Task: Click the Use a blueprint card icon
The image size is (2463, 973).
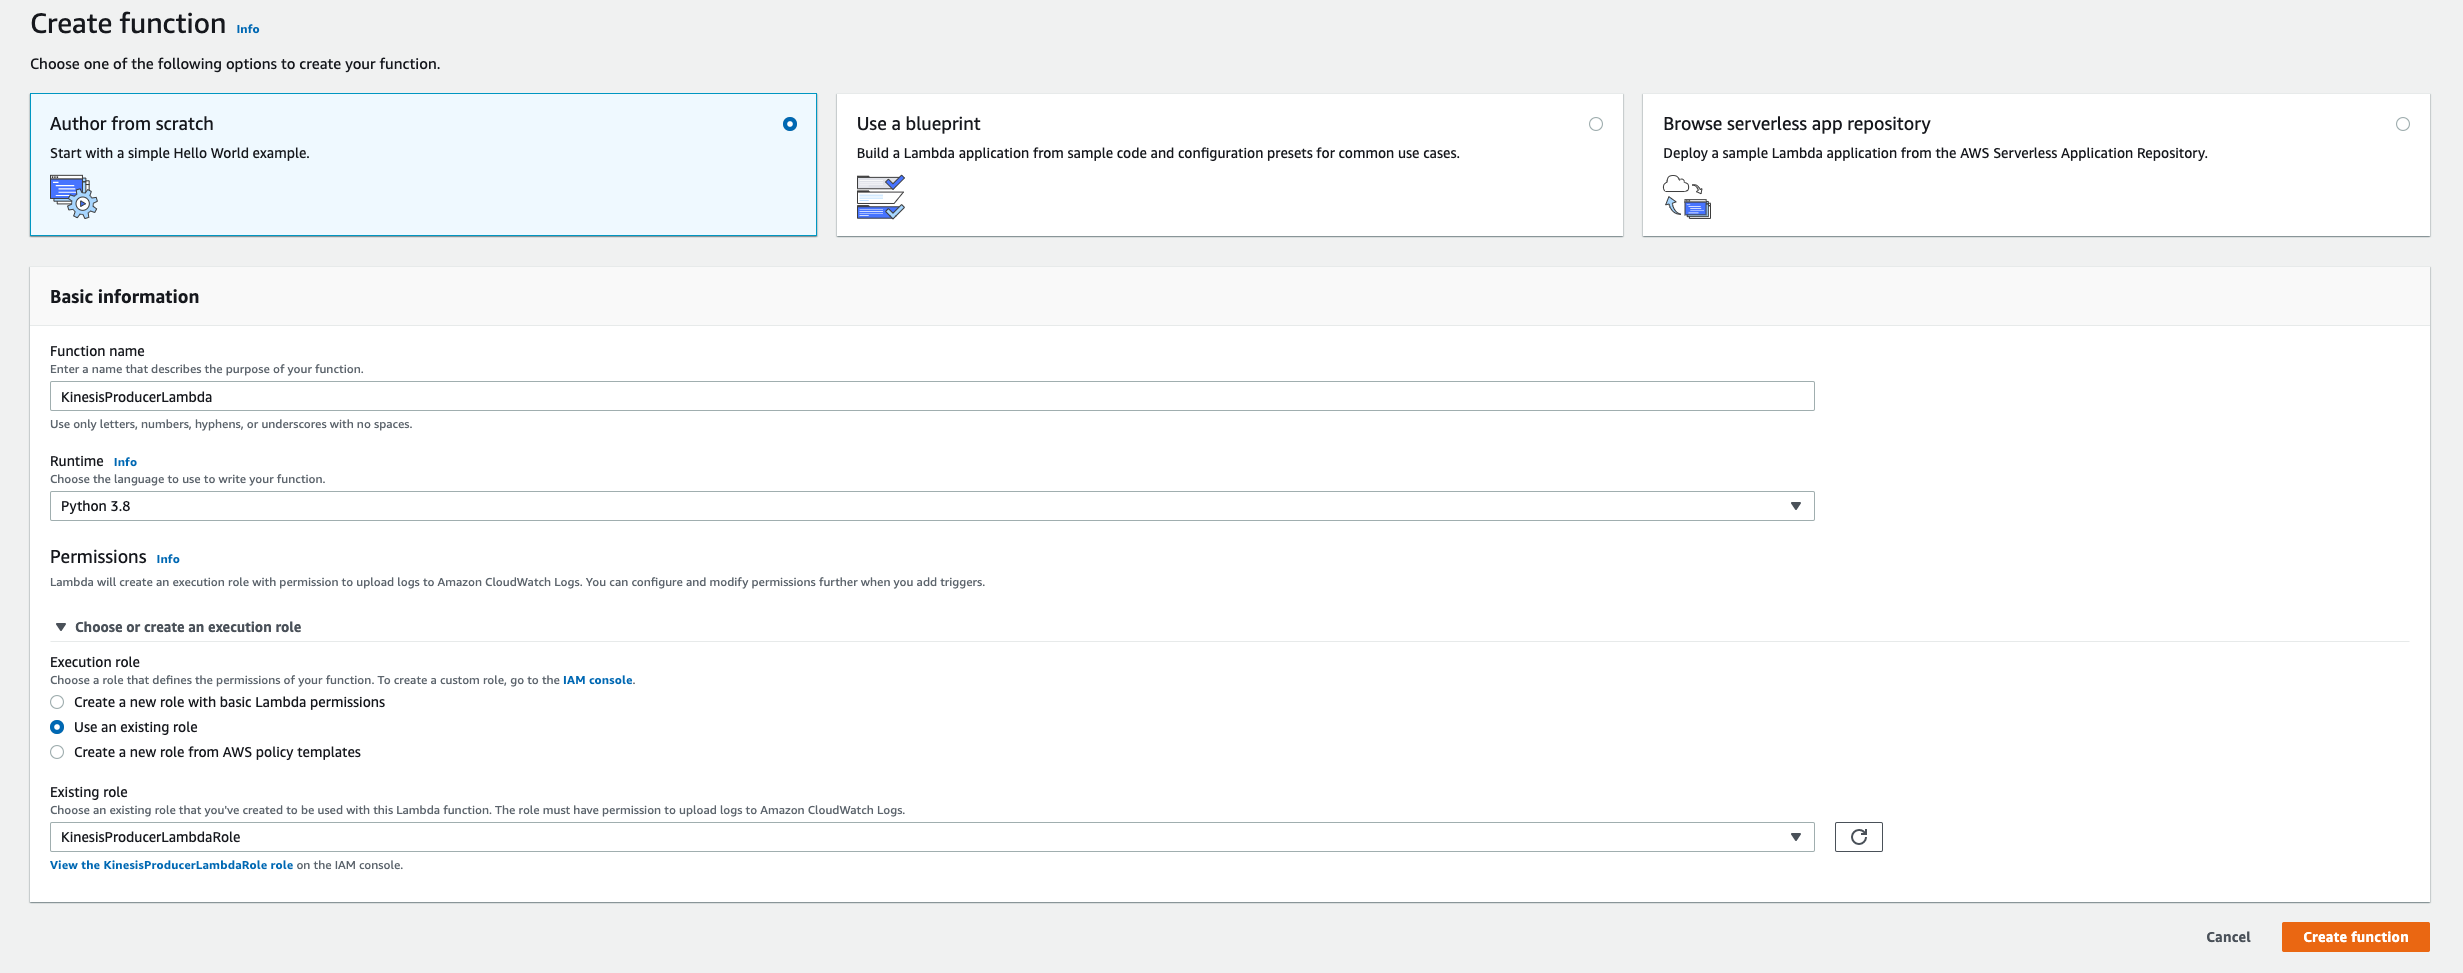Action: 880,197
